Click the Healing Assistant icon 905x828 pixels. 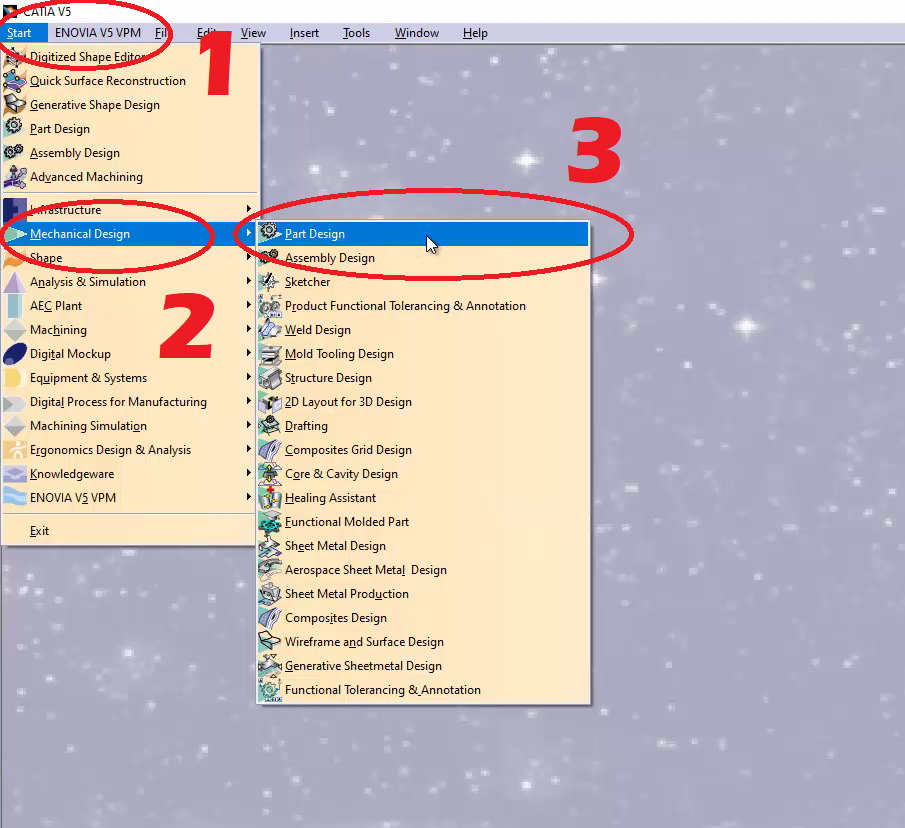[x=269, y=498]
